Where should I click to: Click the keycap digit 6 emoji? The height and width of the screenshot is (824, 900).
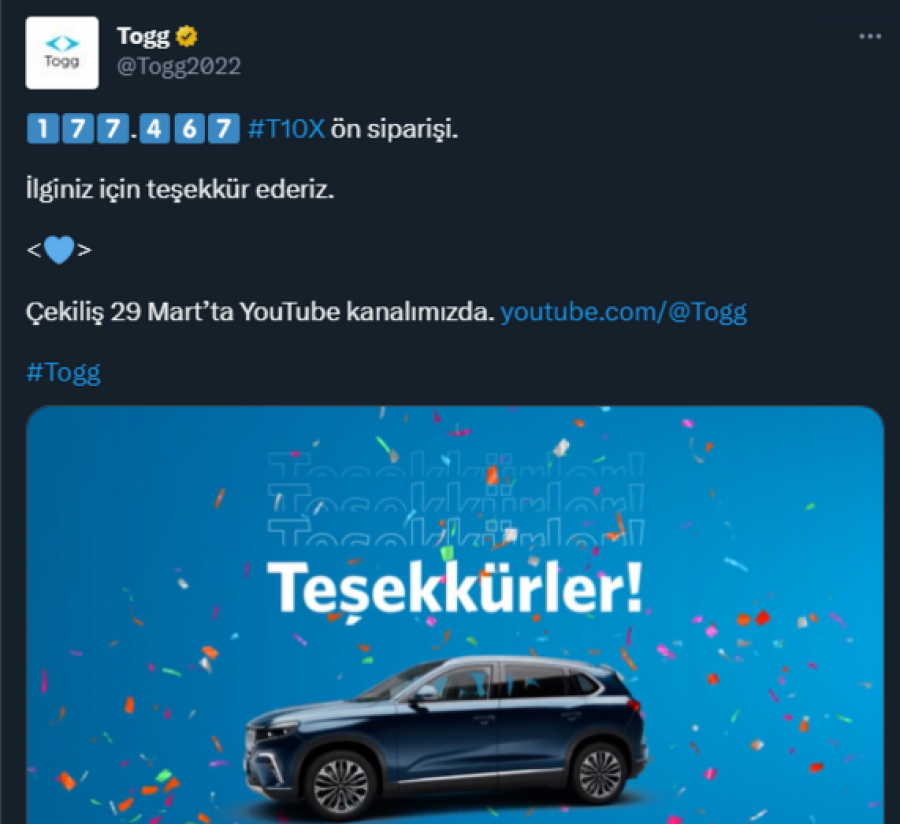pyautogui.click(x=189, y=129)
